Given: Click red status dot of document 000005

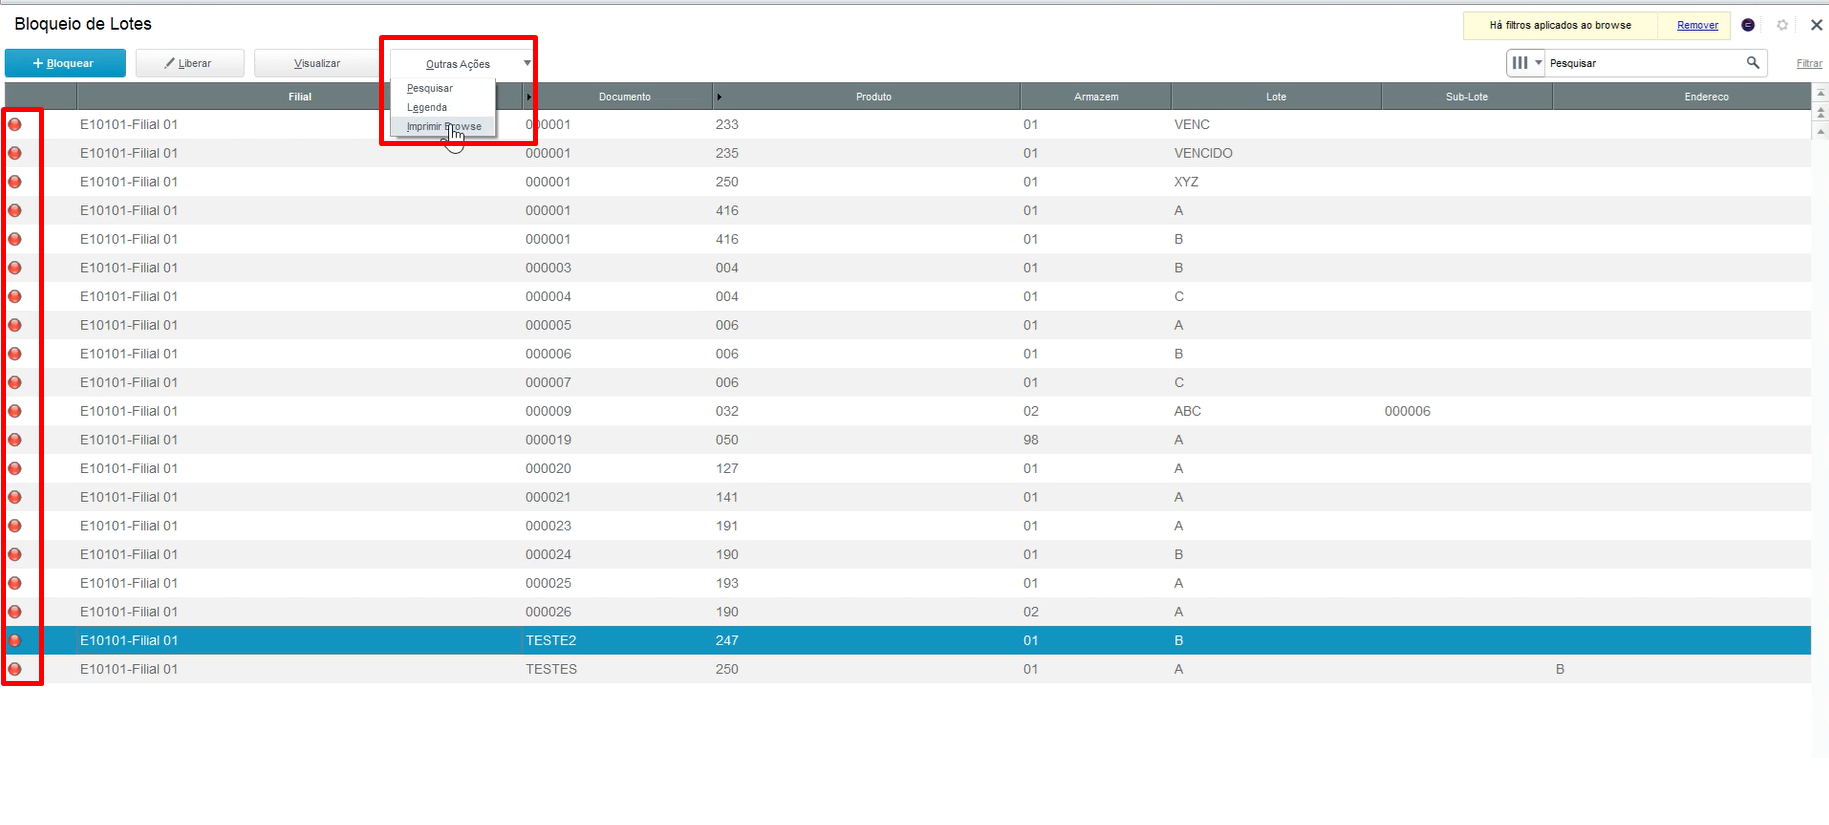Looking at the screenshot, I should coord(15,325).
